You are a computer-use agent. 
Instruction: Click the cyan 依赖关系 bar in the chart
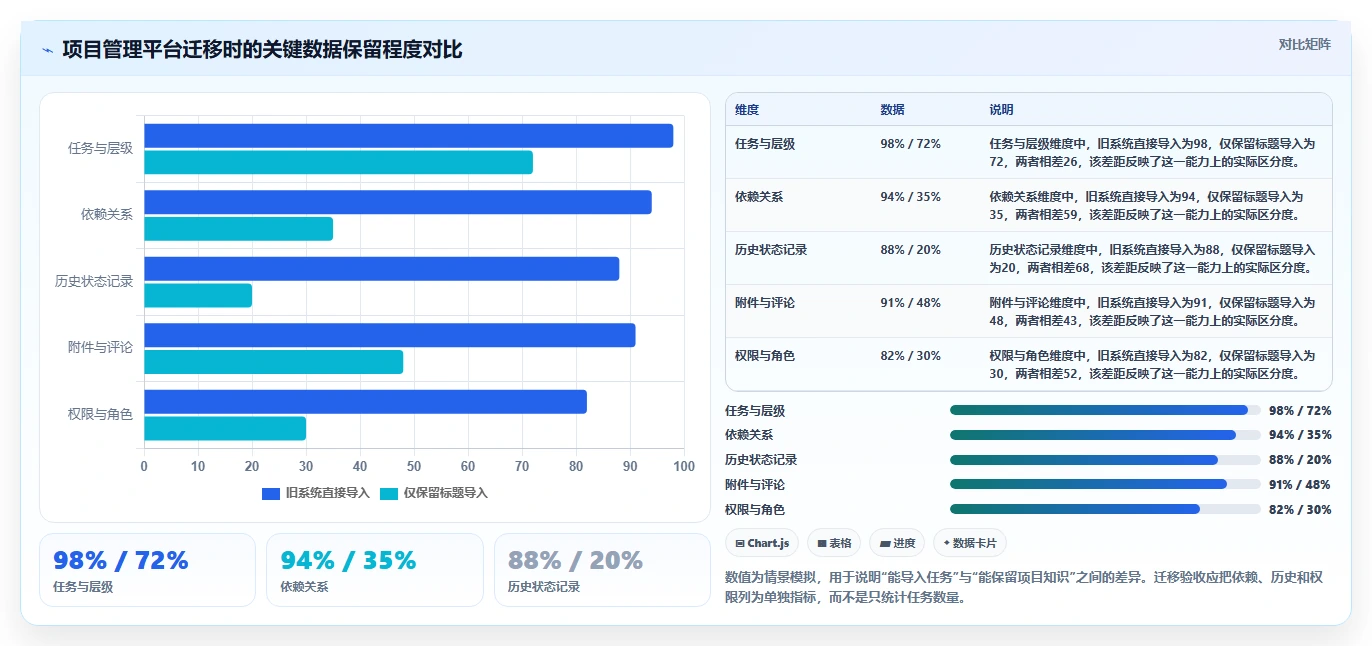click(238, 229)
